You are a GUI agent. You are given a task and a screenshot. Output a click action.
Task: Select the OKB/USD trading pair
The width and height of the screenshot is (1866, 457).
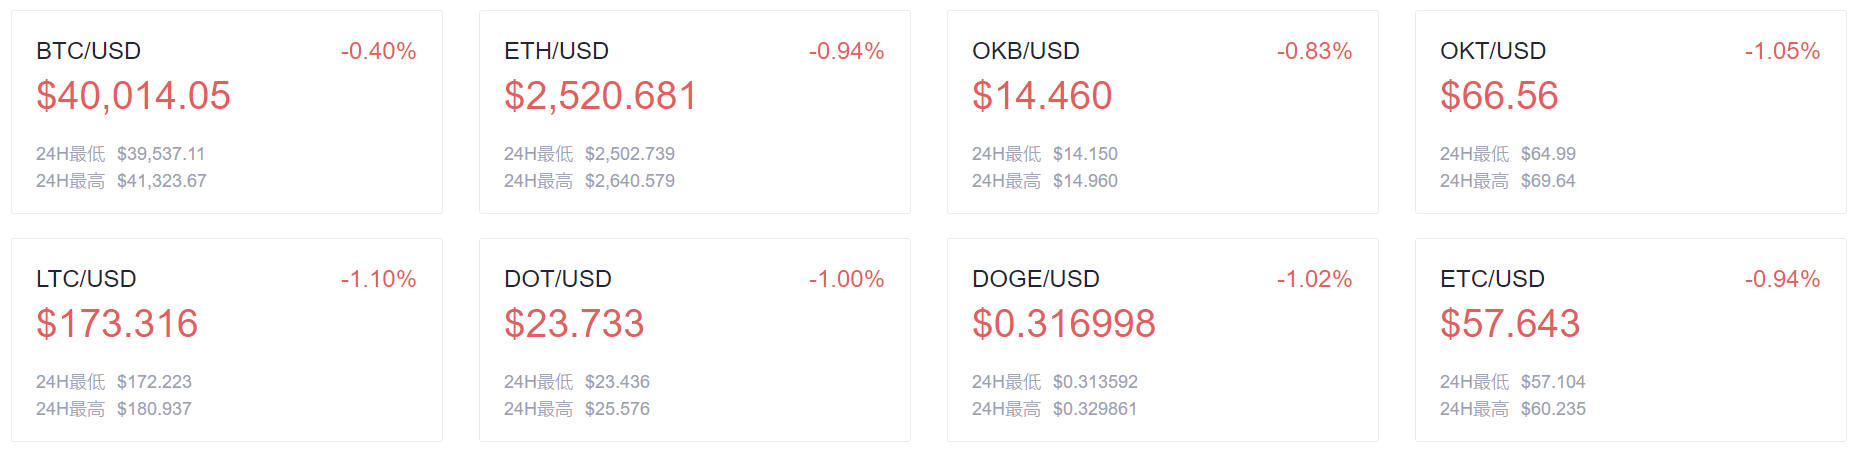pos(1026,51)
